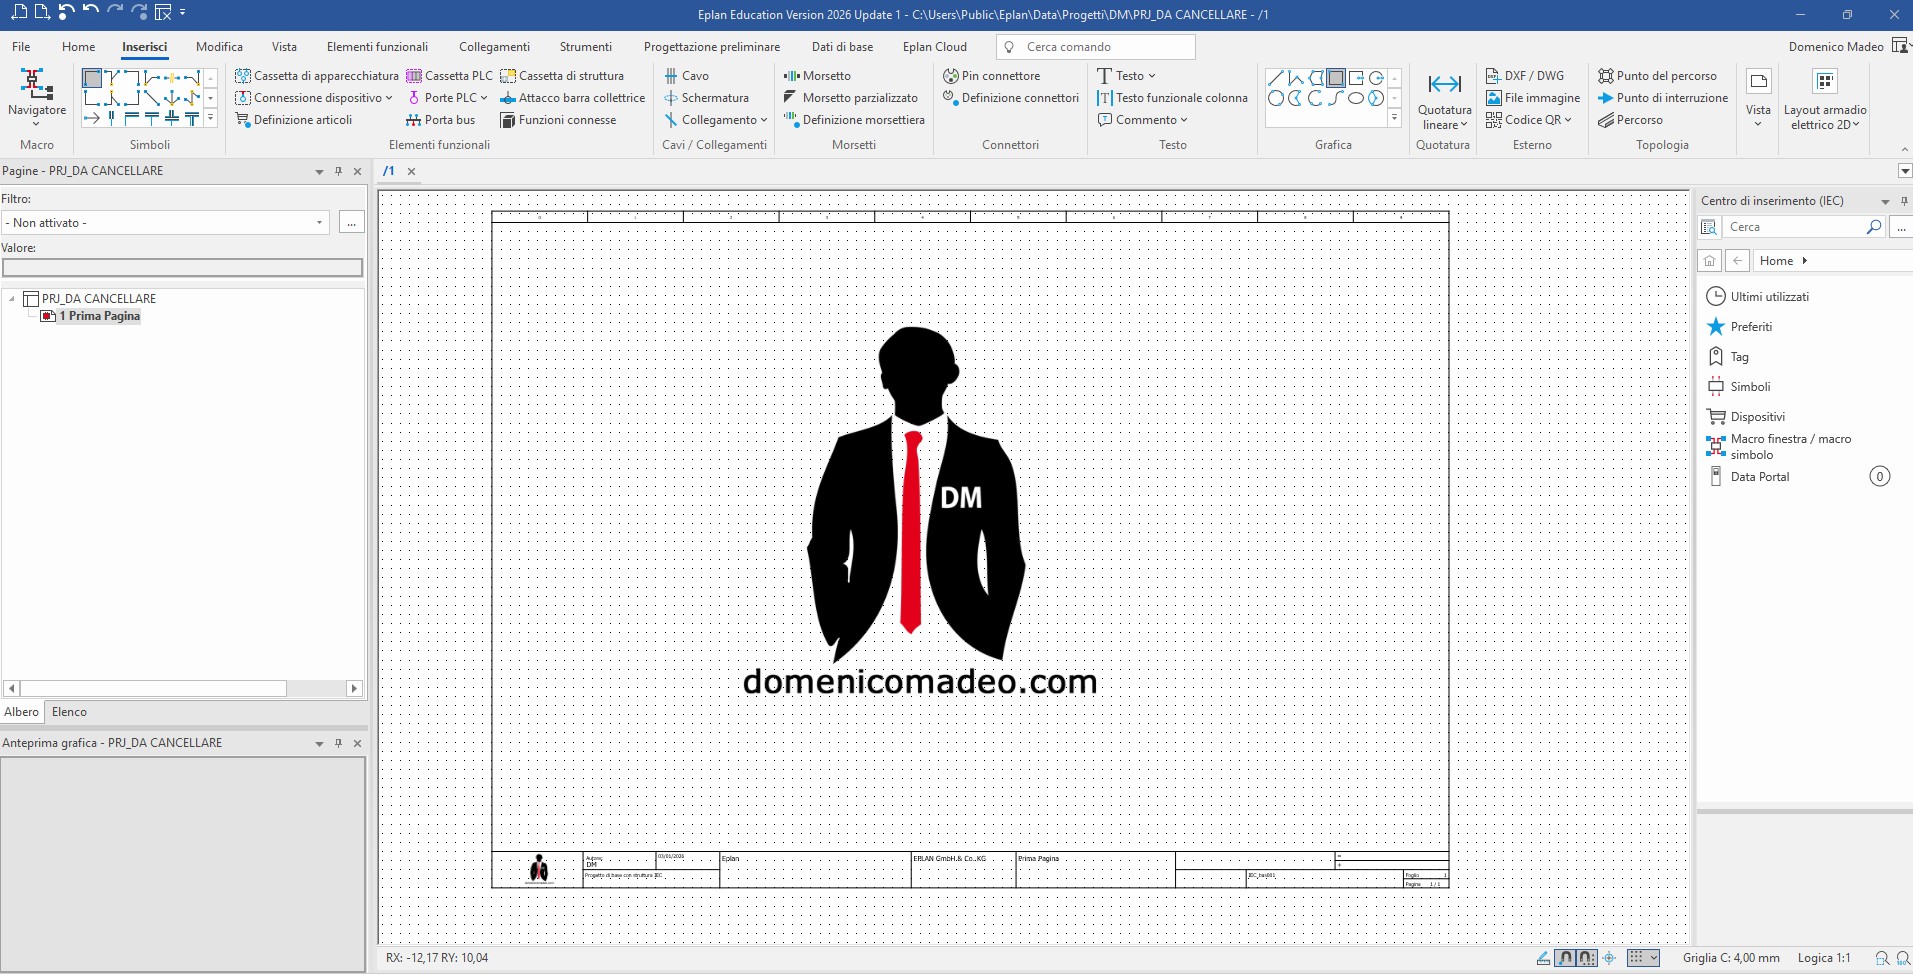Viewport: 1913px width, 974px height.
Task: Click Punto di interruzione arrow icon
Action: point(1605,98)
